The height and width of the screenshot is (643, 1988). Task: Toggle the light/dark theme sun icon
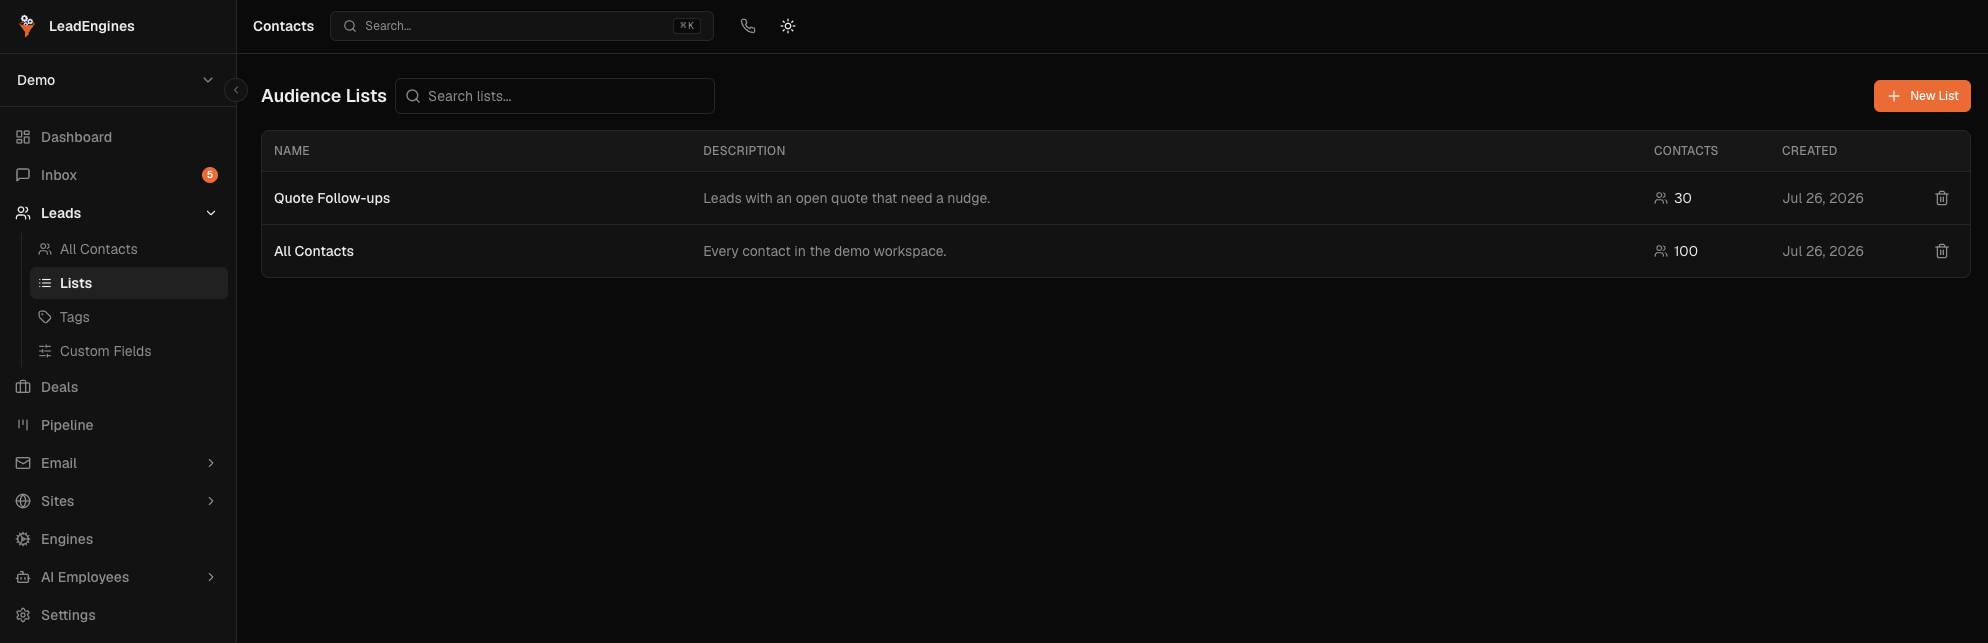tap(788, 26)
